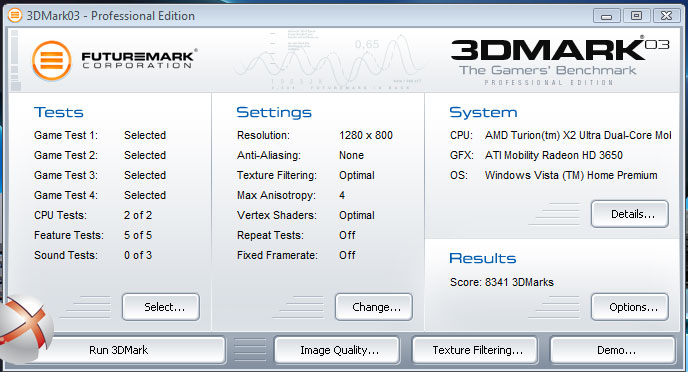Screen dimensions: 688x372
Task: Click the '1280 x 800' resolution value
Action: tap(366, 135)
